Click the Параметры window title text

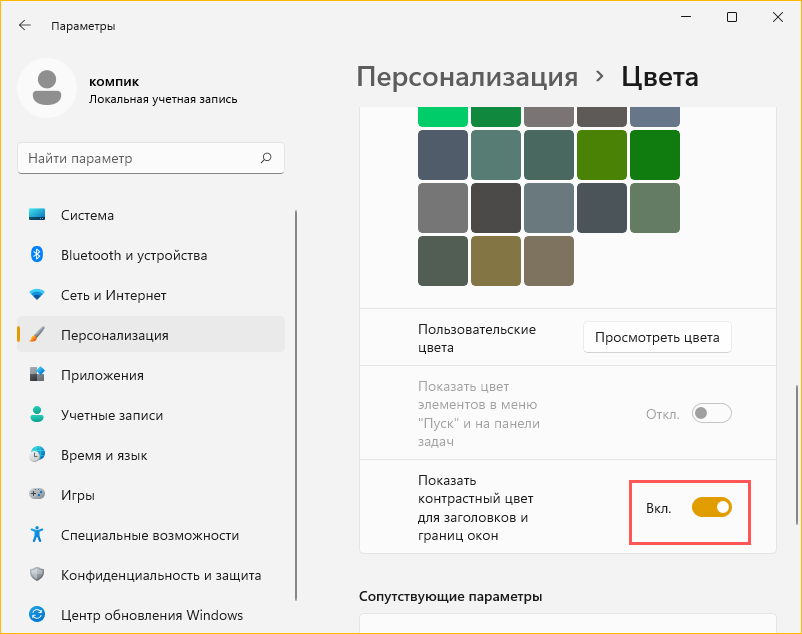(x=83, y=26)
